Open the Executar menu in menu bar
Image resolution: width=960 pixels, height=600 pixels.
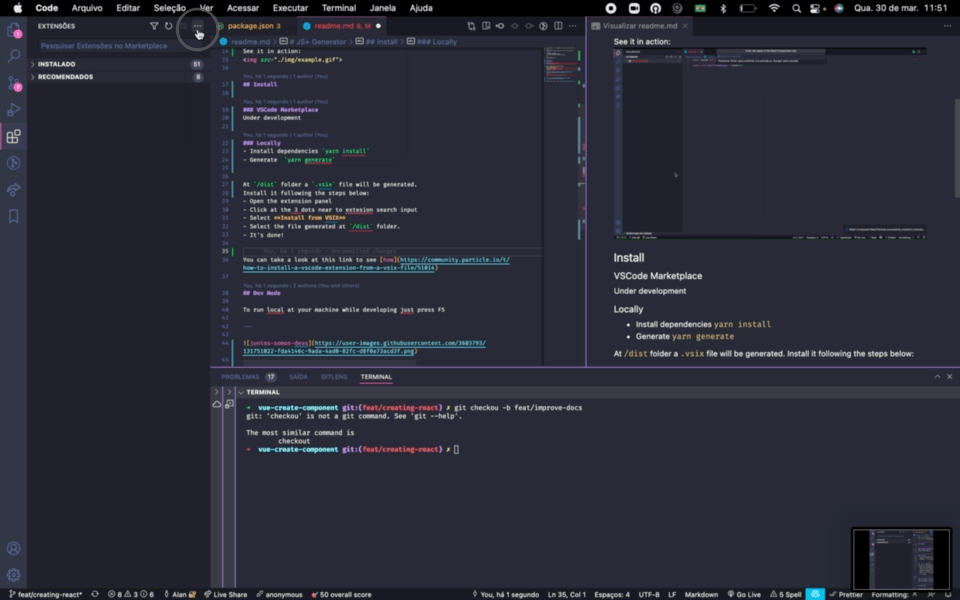coord(290,8)
